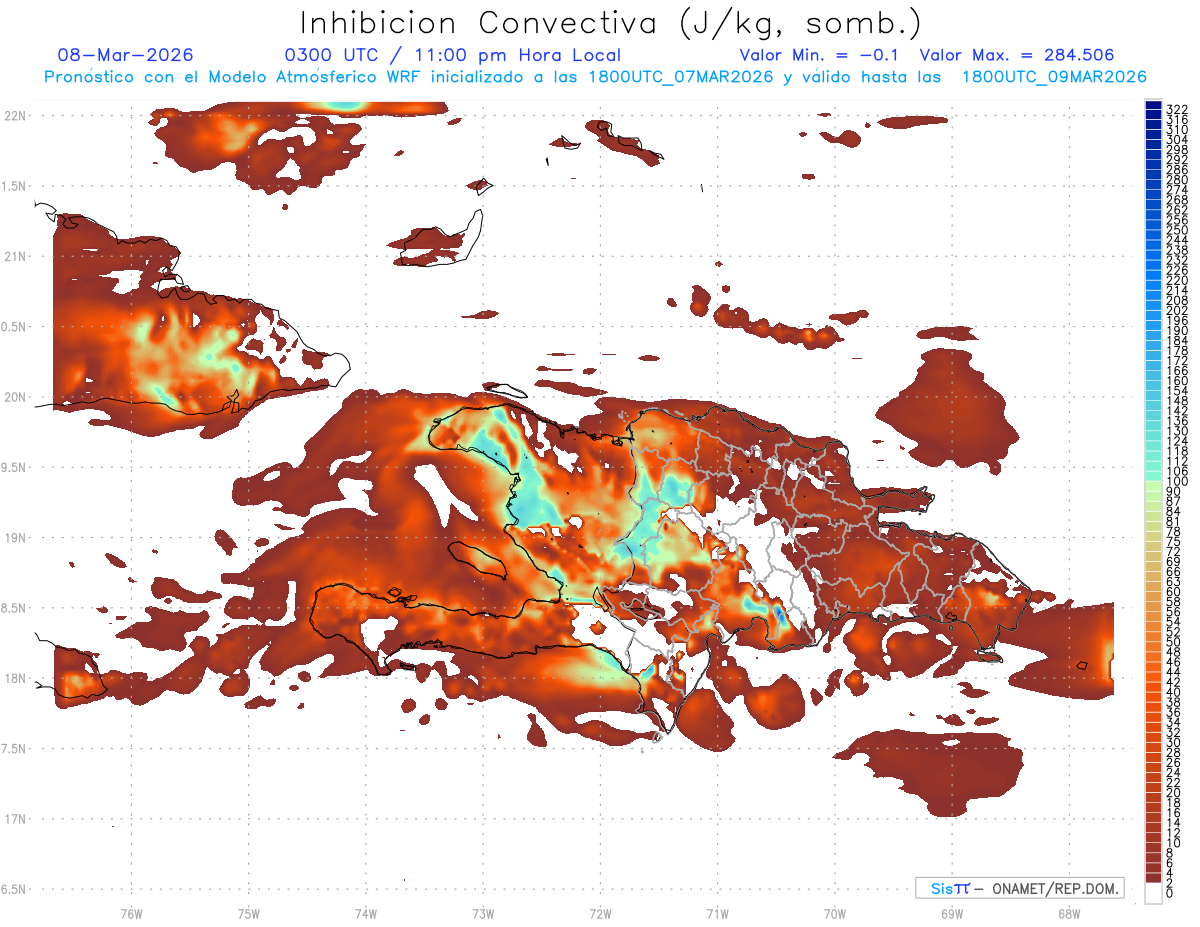Select the "Valor Max. = 284.506" text
The image size is (1200, 927).
[1017, 56]
